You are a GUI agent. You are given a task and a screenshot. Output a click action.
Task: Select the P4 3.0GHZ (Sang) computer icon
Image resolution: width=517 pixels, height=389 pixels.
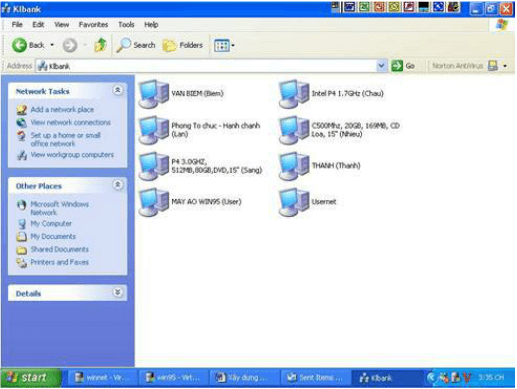pyautogui.click(x=154, y=166)
